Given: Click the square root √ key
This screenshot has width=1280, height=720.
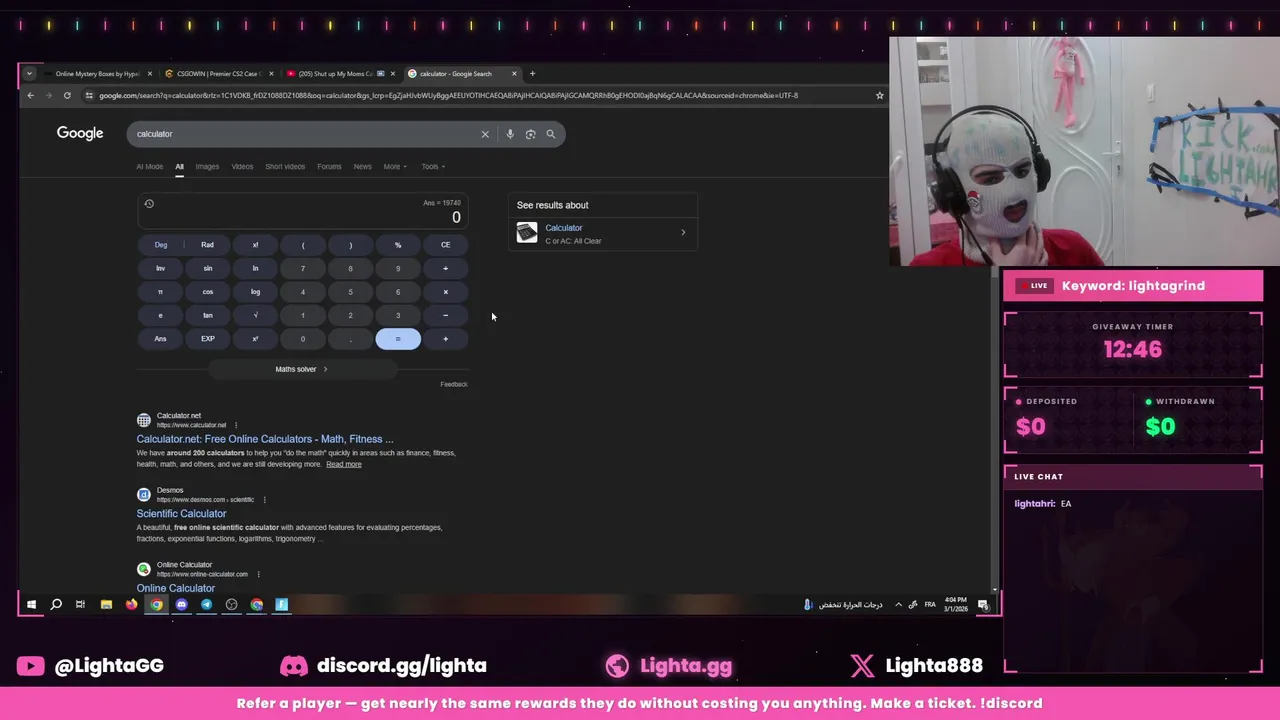Looking at the screenshot, I should tap(255, 315).
